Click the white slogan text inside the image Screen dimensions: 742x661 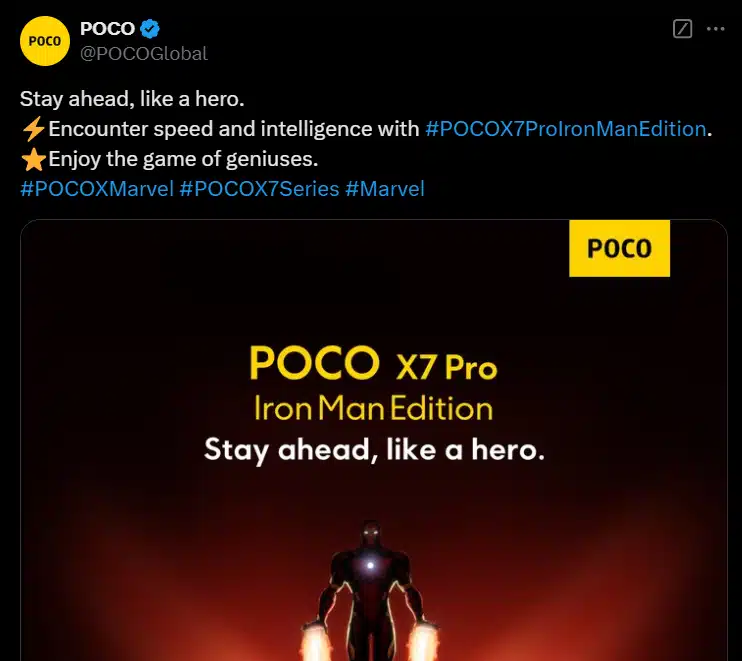[374, 450]
